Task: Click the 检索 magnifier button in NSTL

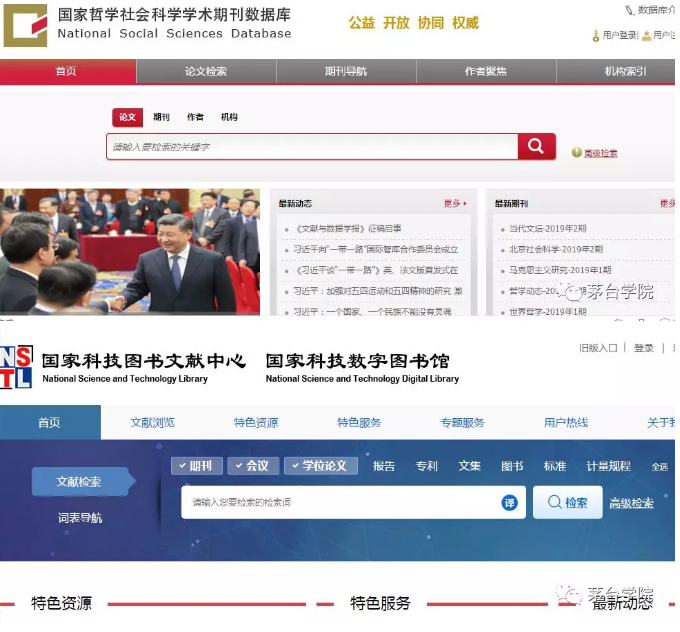Action: click(x=567, y=502)
